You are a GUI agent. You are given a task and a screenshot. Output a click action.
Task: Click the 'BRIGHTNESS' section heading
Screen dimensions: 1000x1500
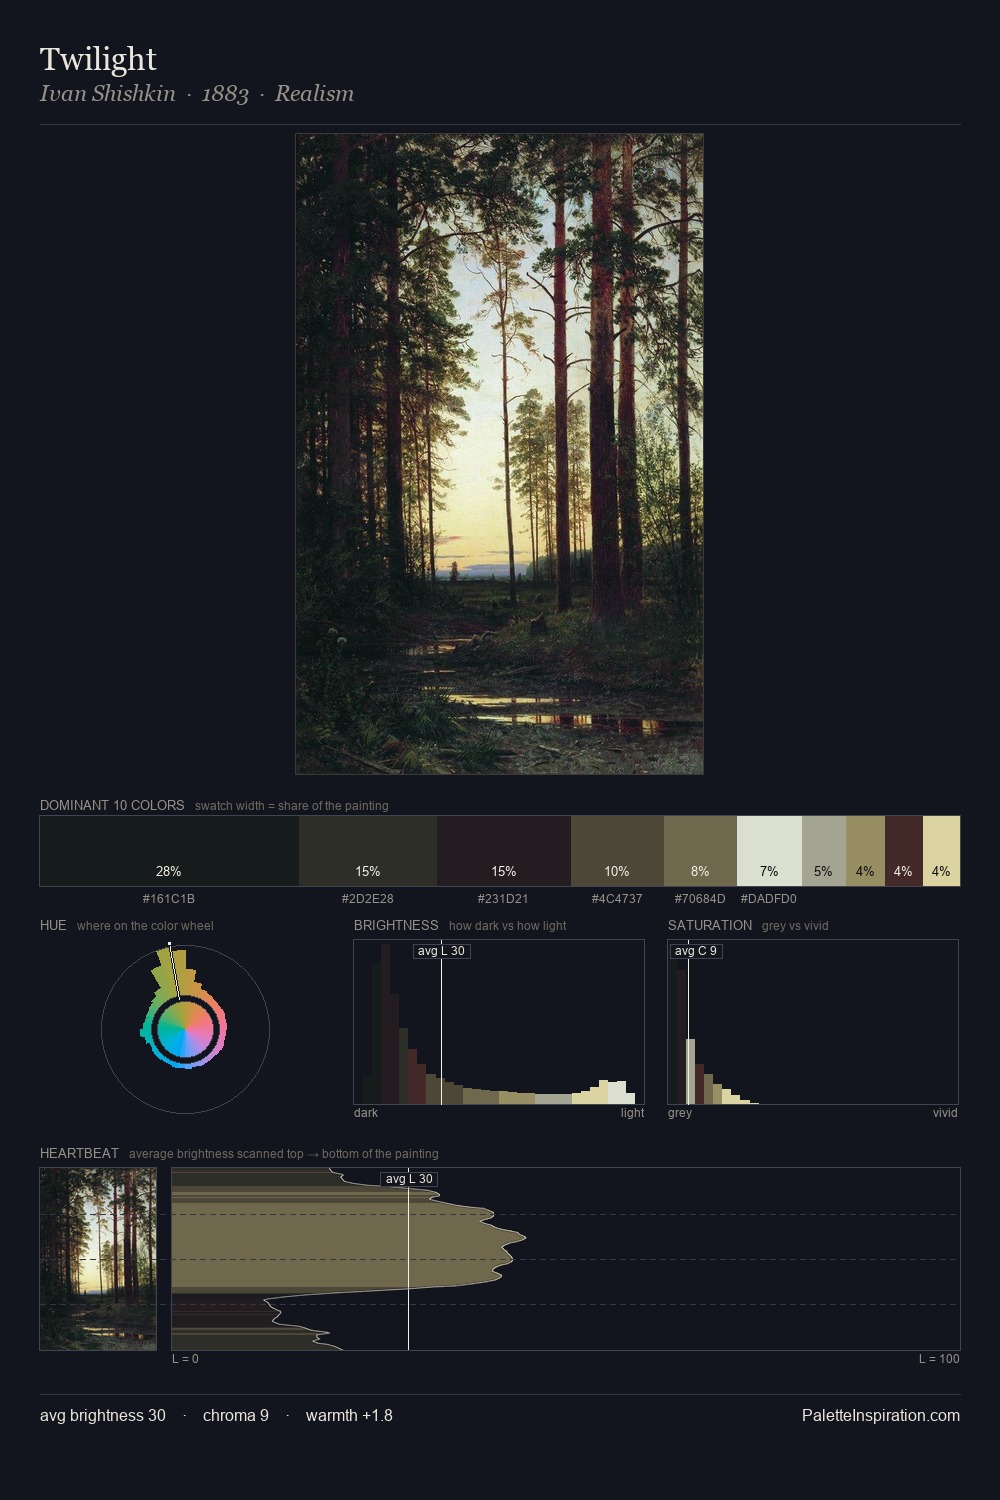pos(396,925)
